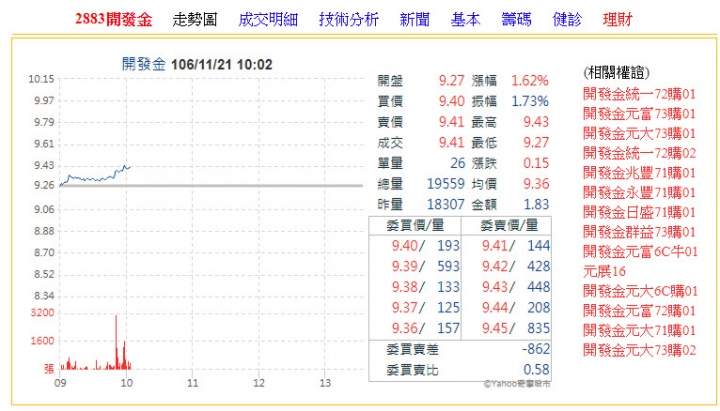The width and height of the screenshot is (720, 411).
Task: Switch to the 籌碼 tab
Action: tap(516, 19)
